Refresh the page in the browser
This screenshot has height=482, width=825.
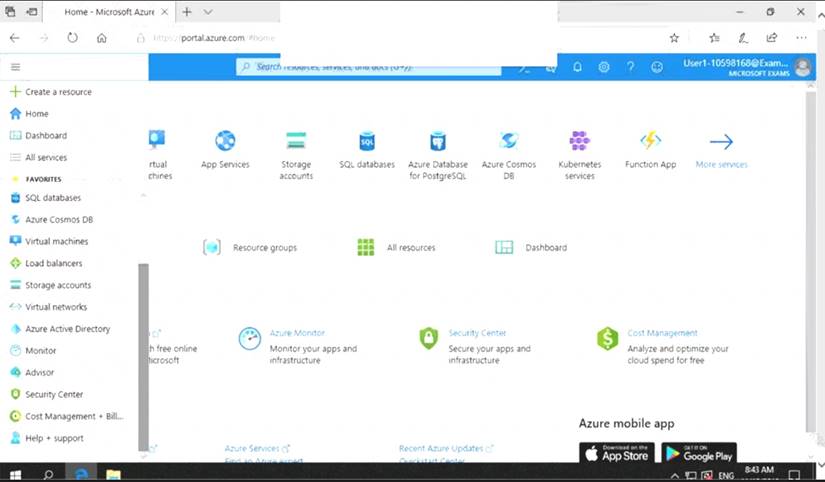73,38
